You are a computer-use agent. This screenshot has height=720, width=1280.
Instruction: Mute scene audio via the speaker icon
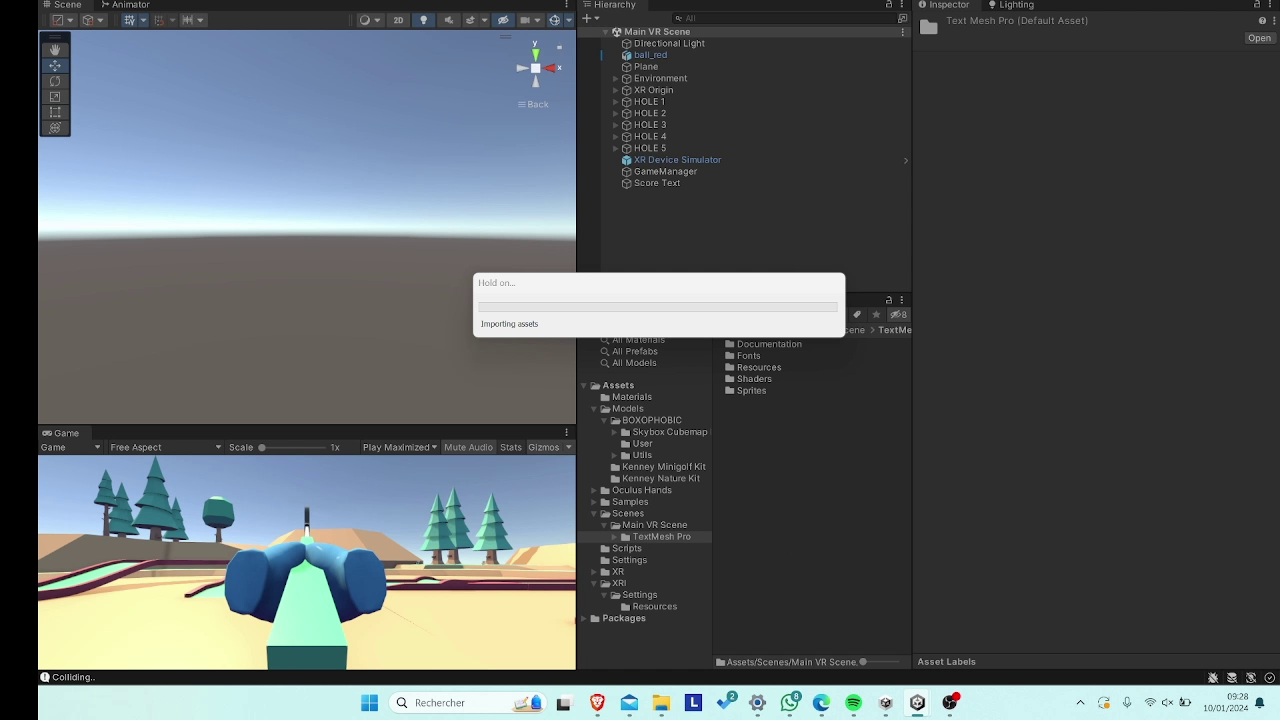pyautogui.click(x=447, y=19)
